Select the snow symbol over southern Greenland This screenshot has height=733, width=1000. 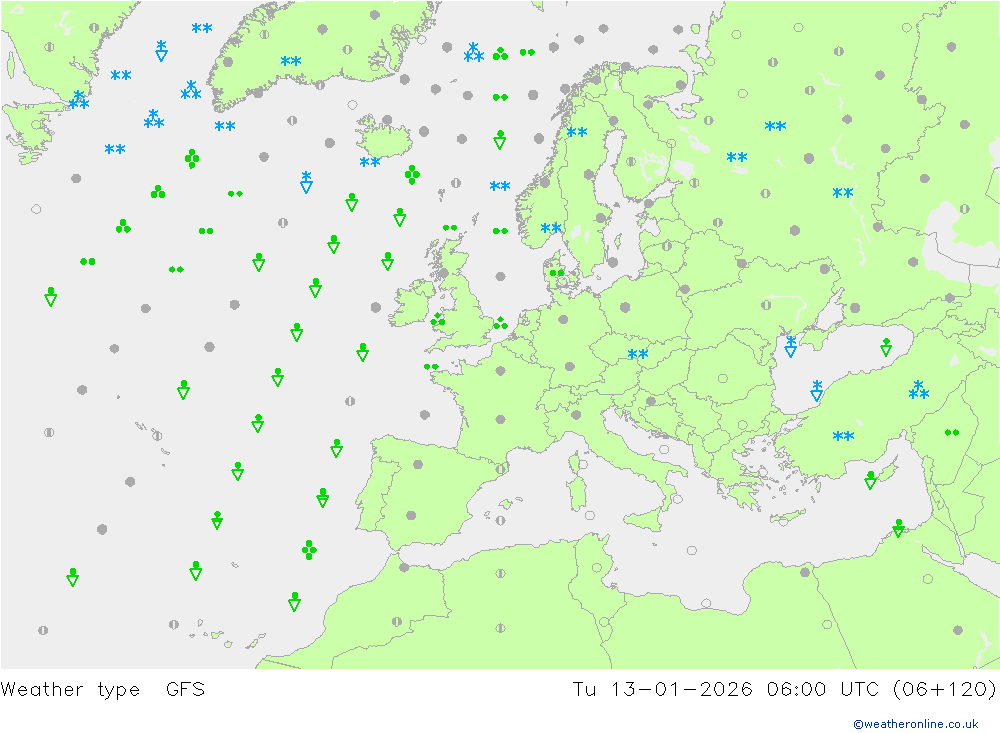[x=291, y=61]
